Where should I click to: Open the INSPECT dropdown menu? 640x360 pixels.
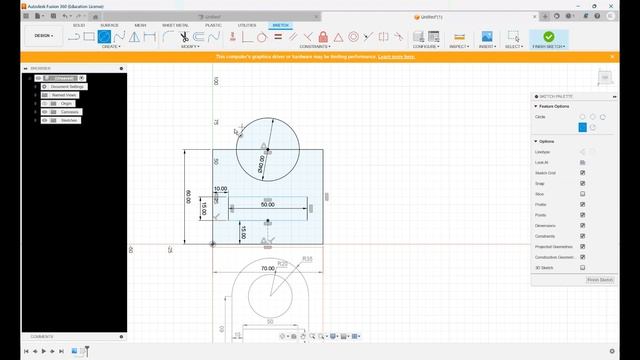(x=459, y=47)
